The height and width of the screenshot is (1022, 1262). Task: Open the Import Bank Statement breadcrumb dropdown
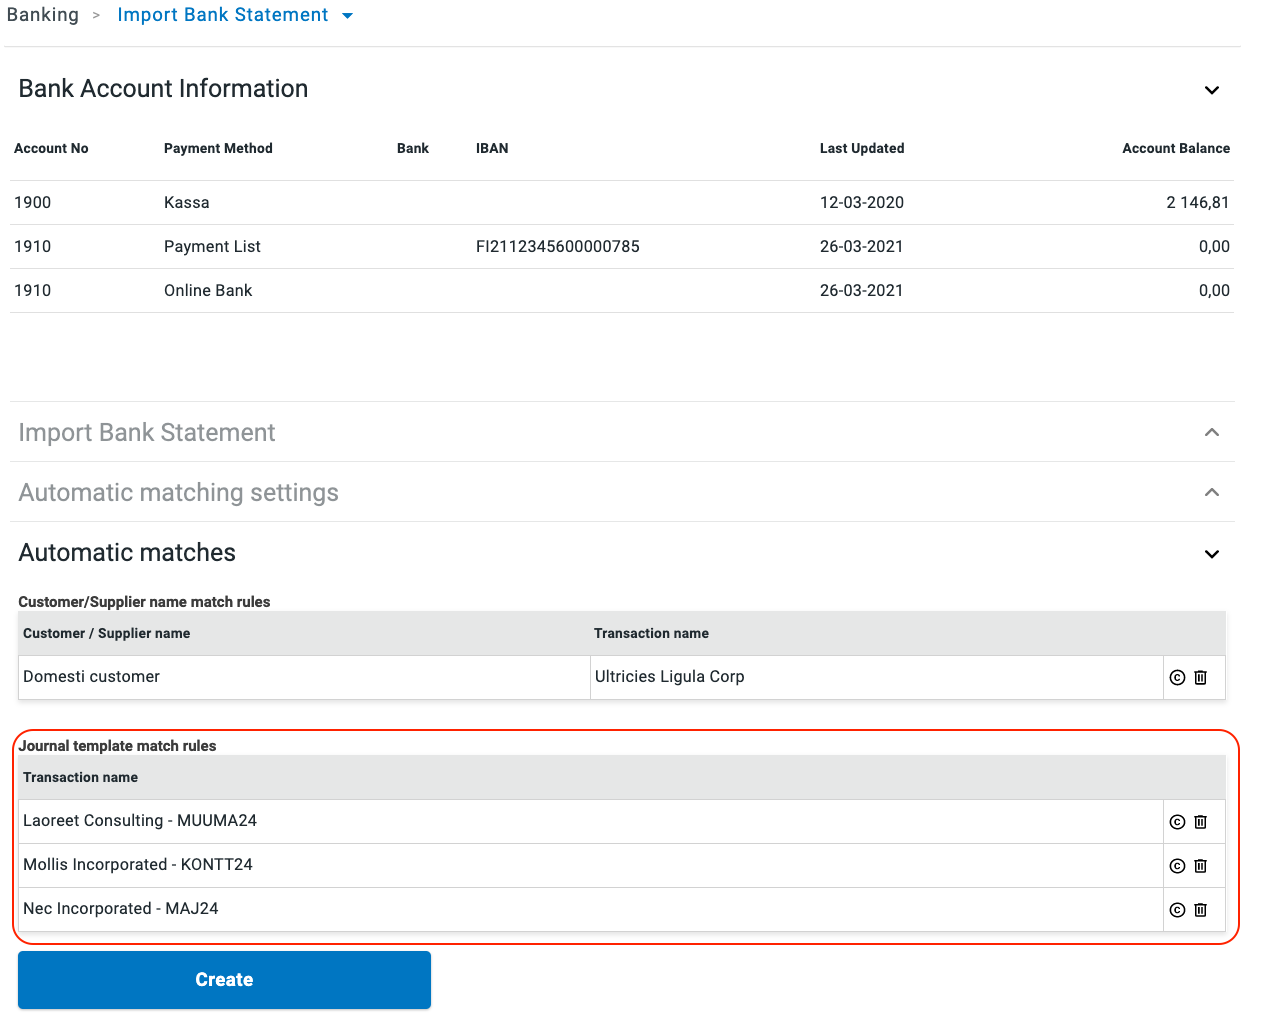347,16
